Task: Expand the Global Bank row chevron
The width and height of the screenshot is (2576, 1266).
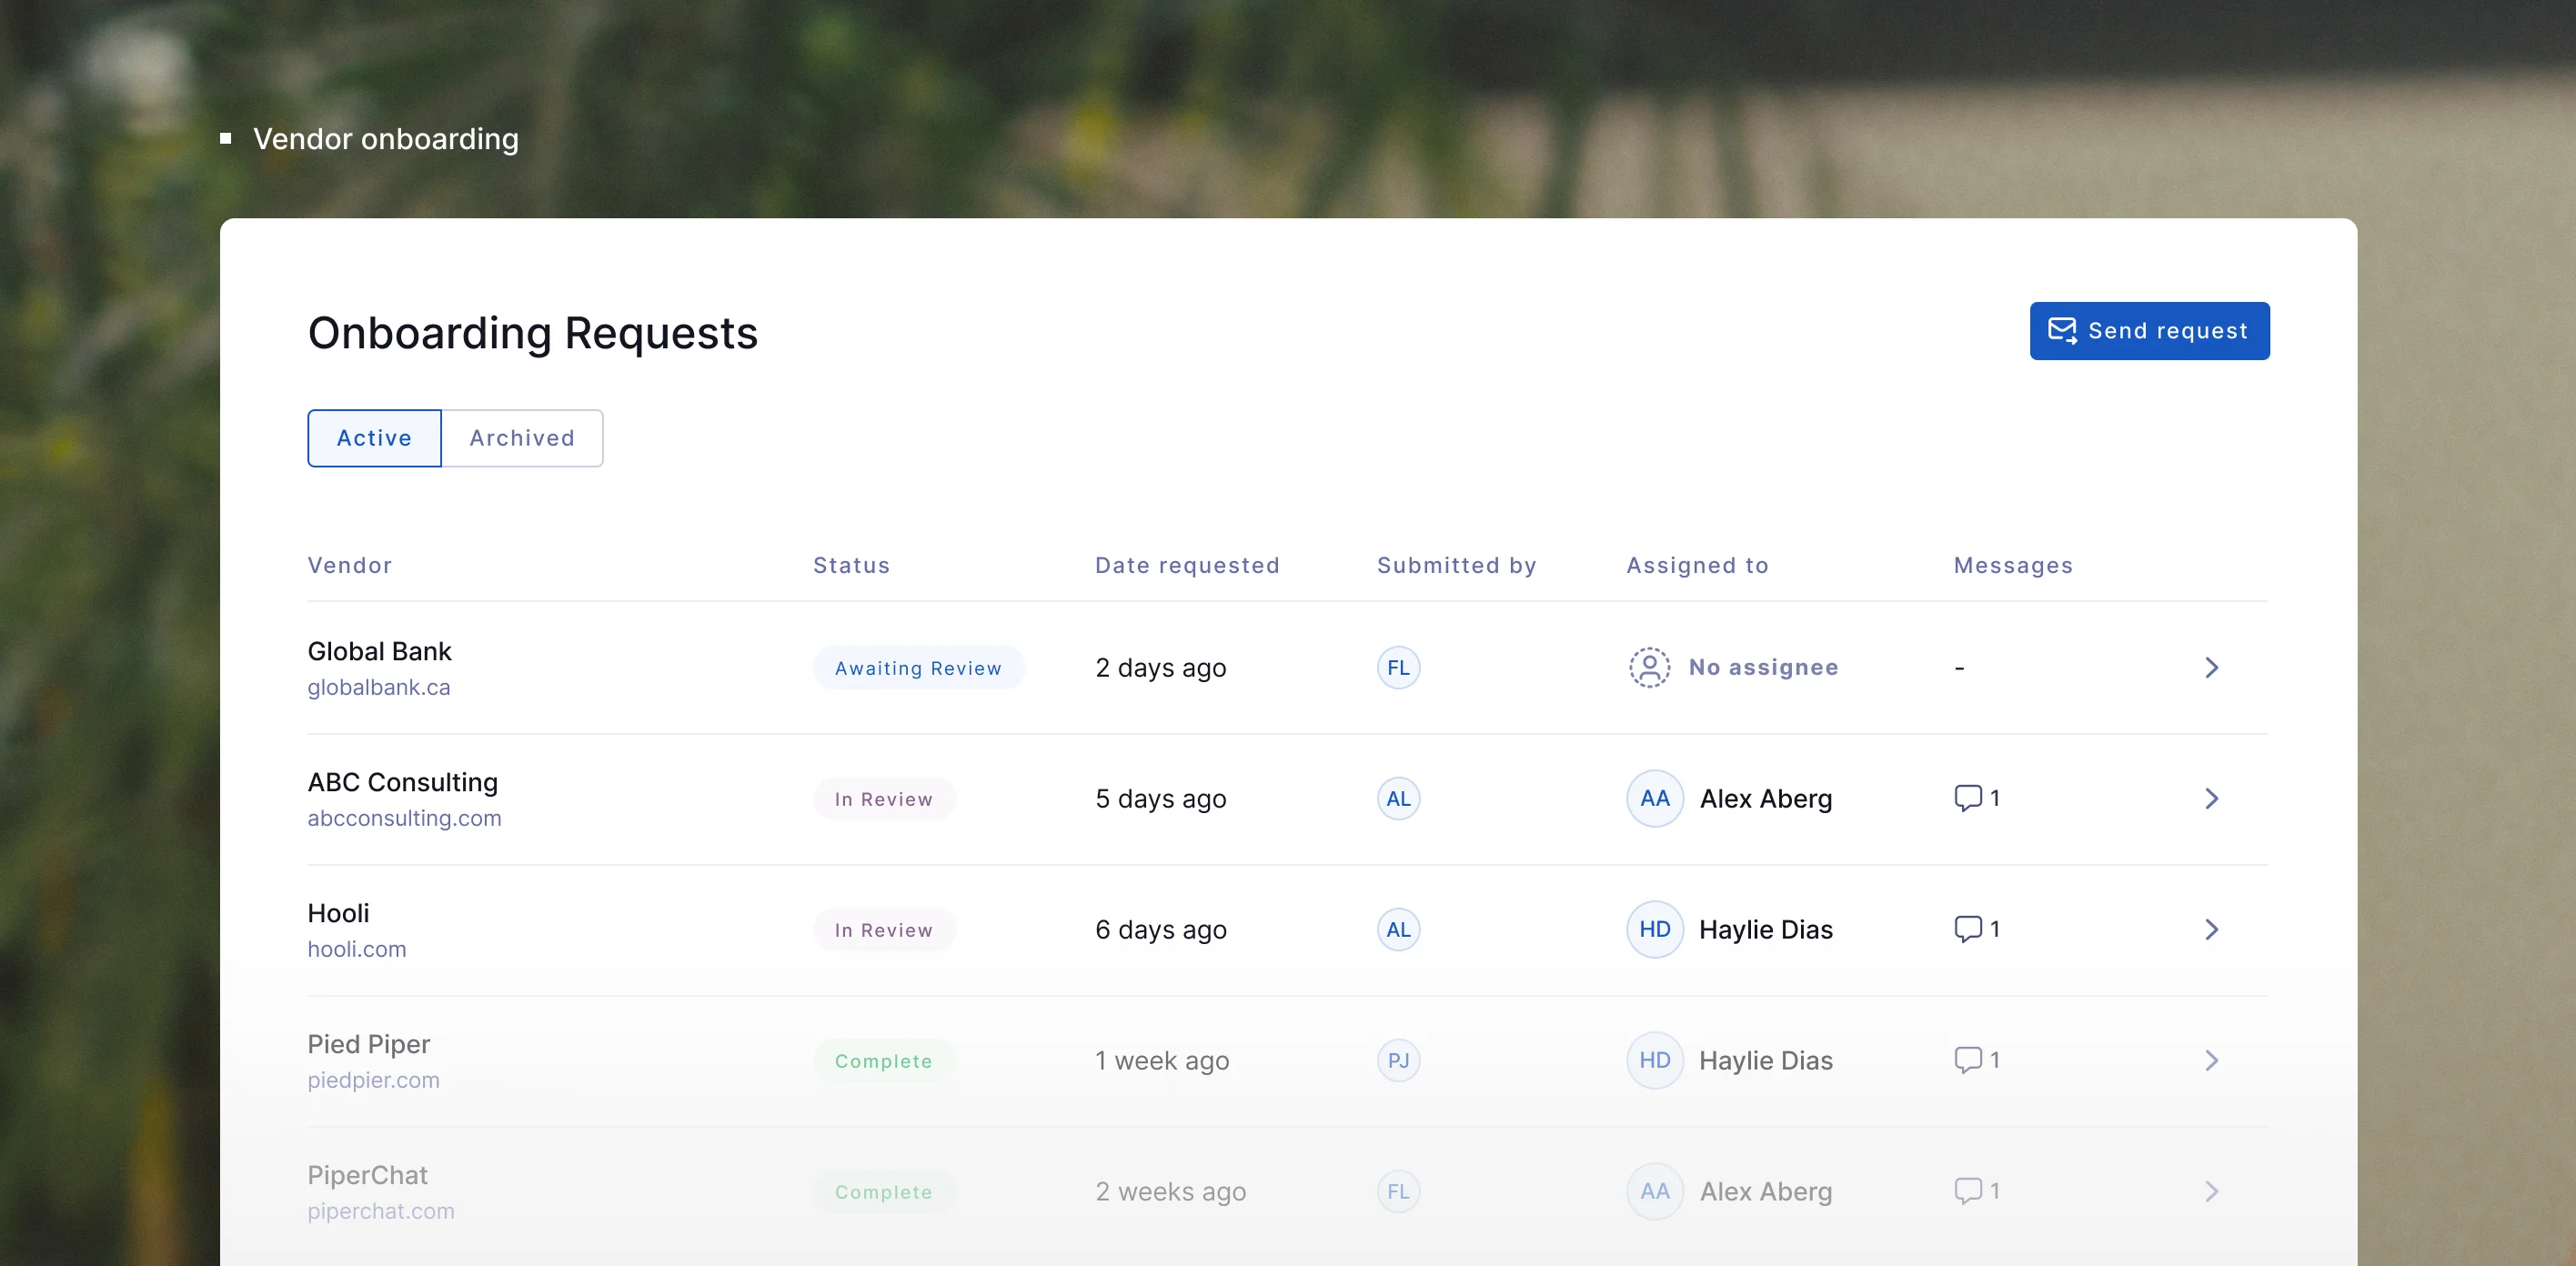Action: pyautogui.click(x=2211, y=667)
